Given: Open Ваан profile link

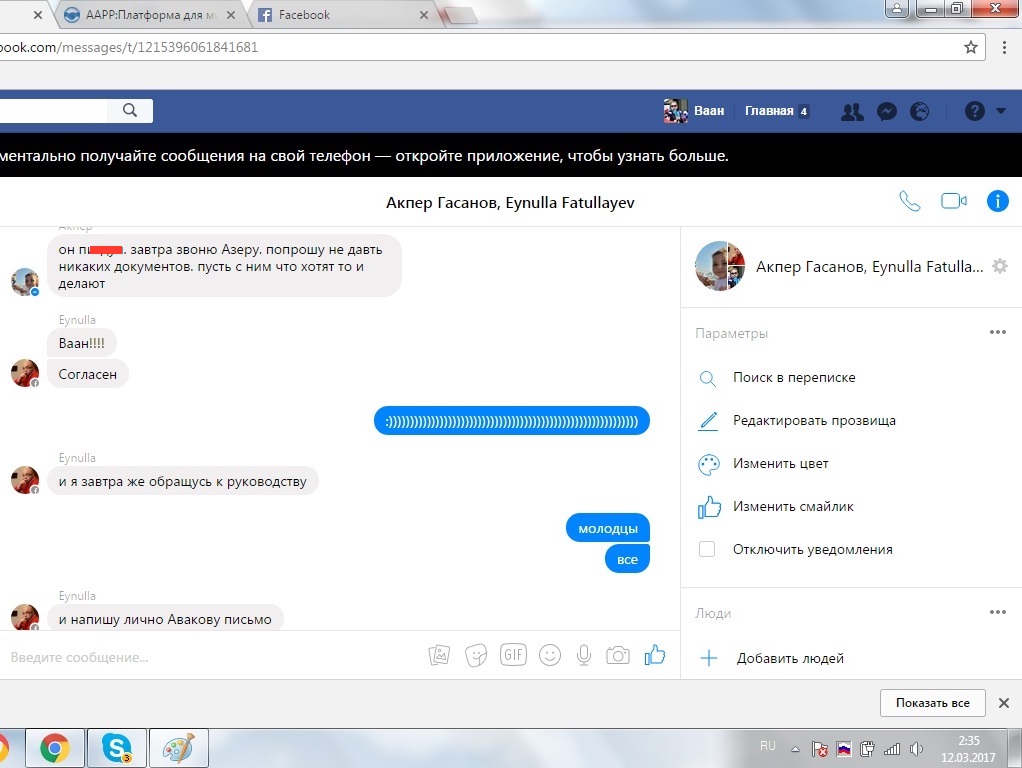Looking at the screenshot, I should pos(694,111).
